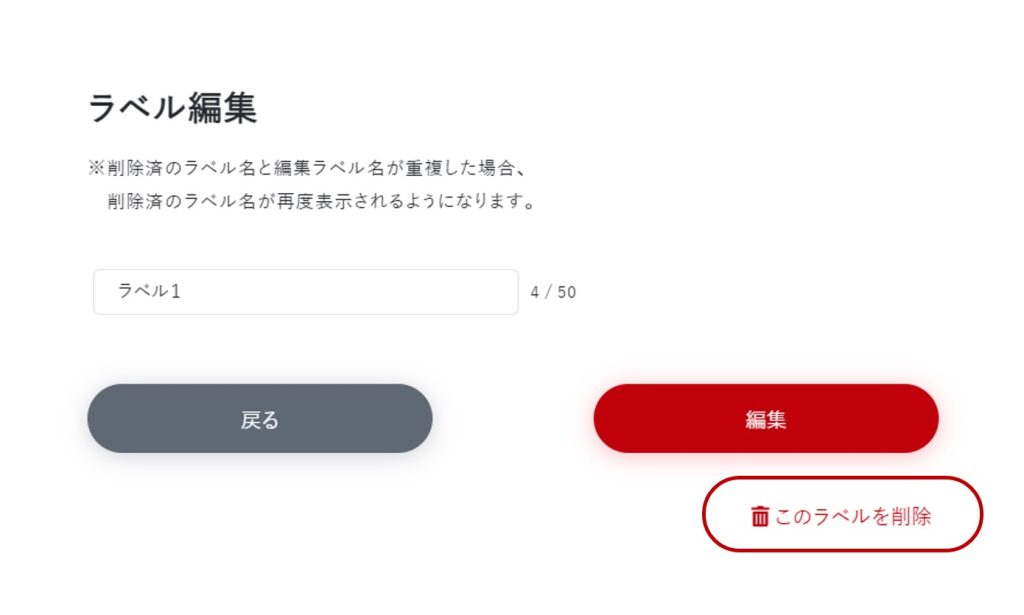Submit label changes with 編集
1024x615 pixels.
pos(766,418)
